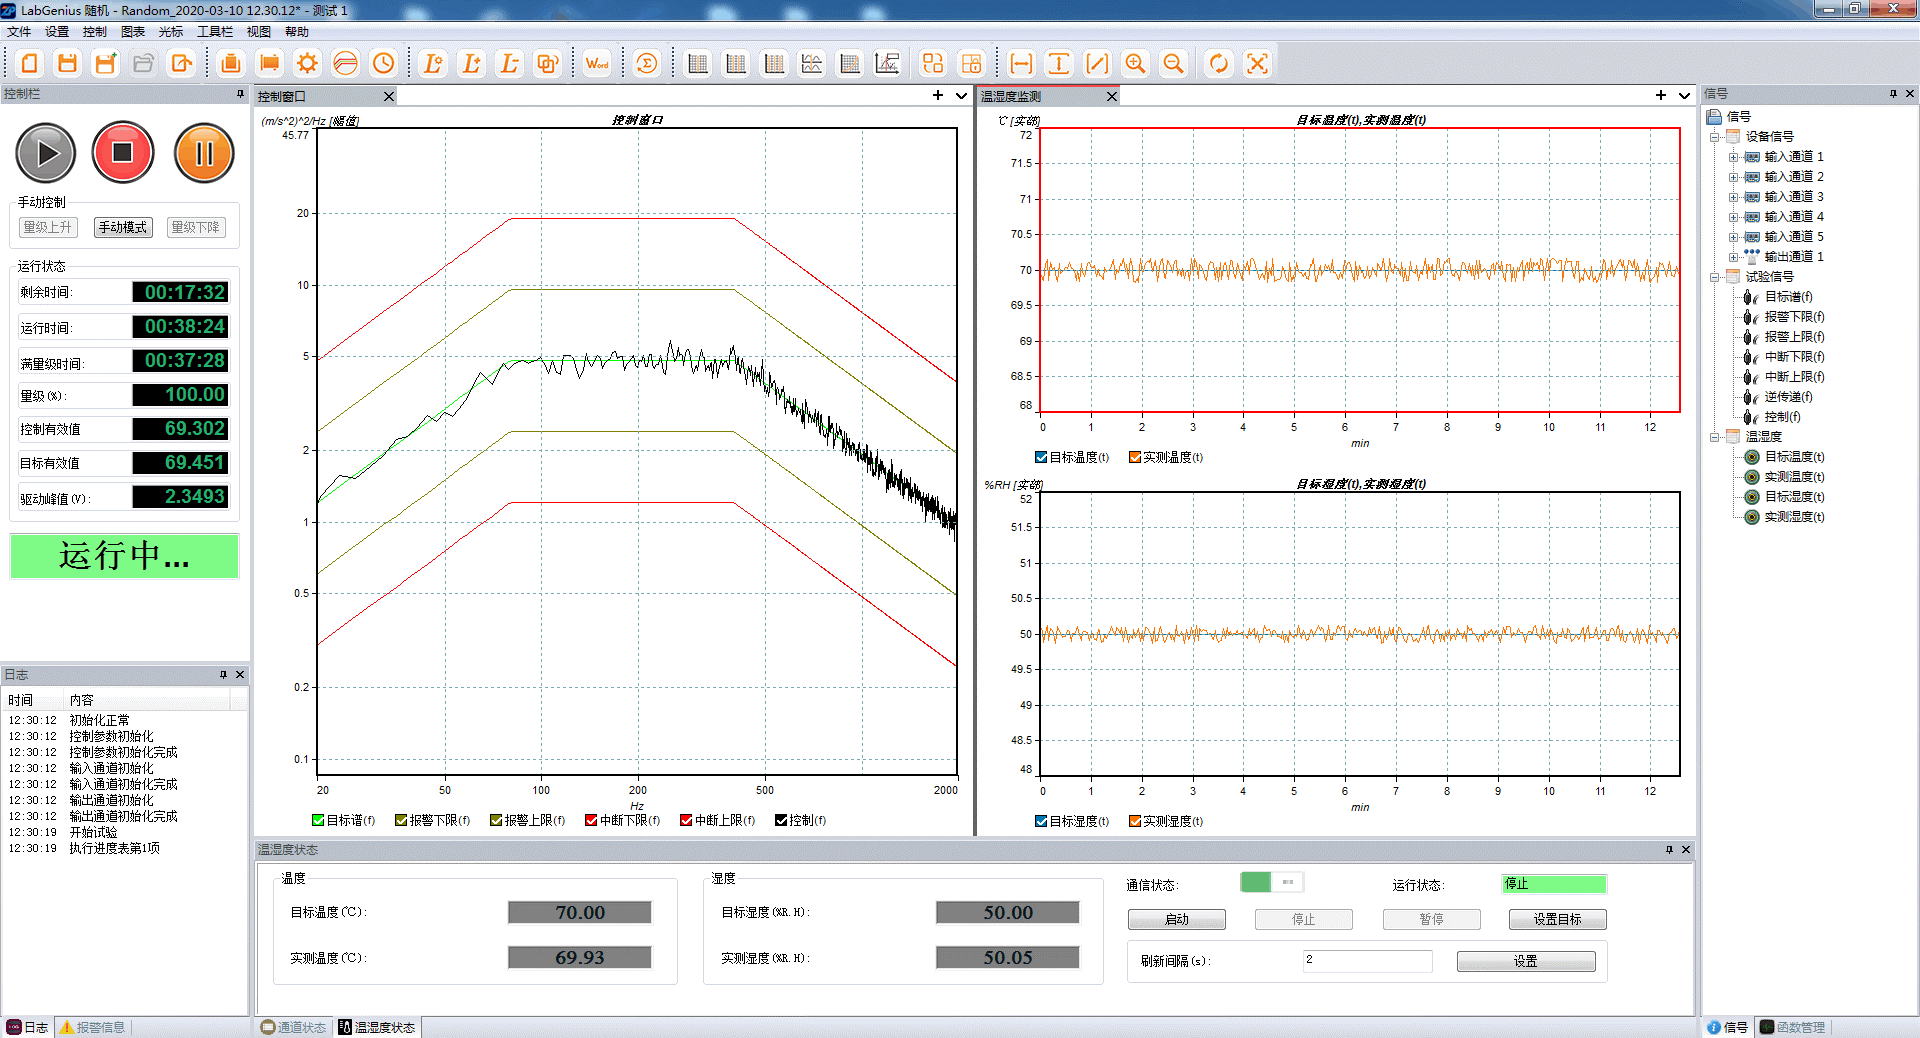The width and height of the screenshot is (1920, 1038).
Task: Add a new pane with the 控制窗口 plus
Action: [938, 95]
